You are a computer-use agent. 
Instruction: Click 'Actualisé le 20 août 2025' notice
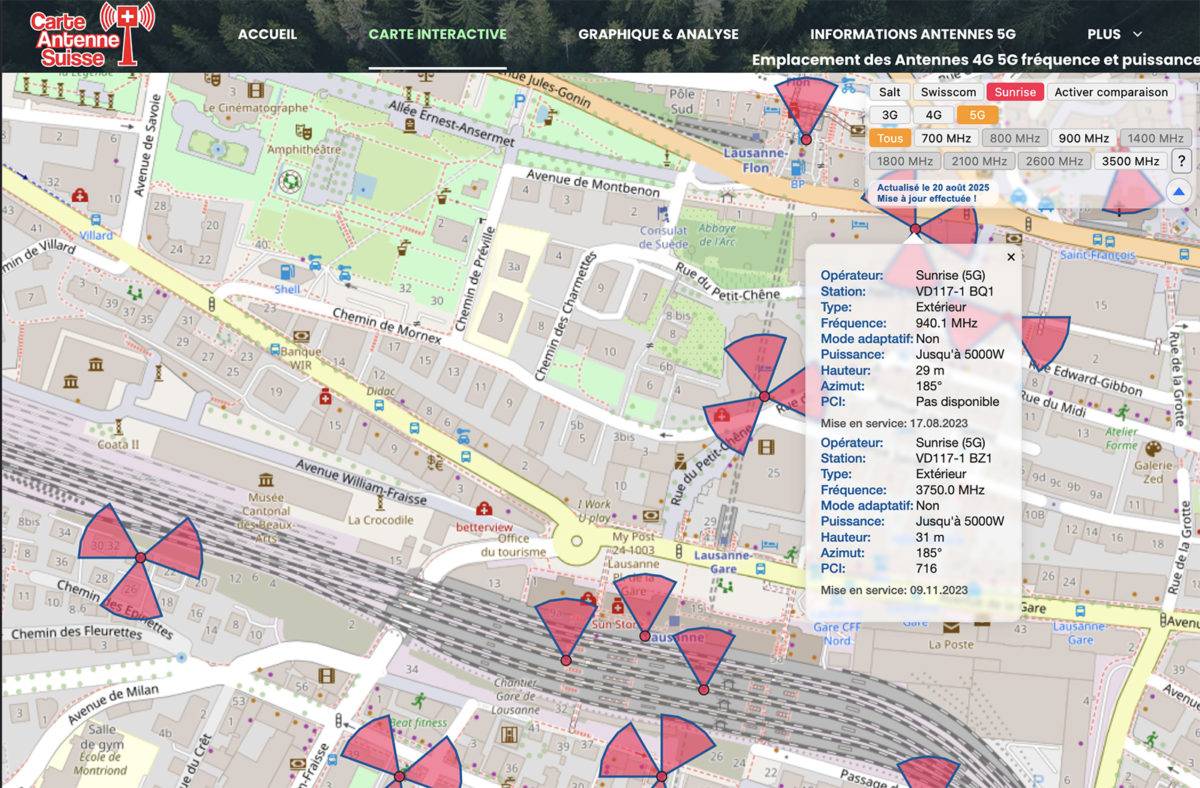(933, 187)
